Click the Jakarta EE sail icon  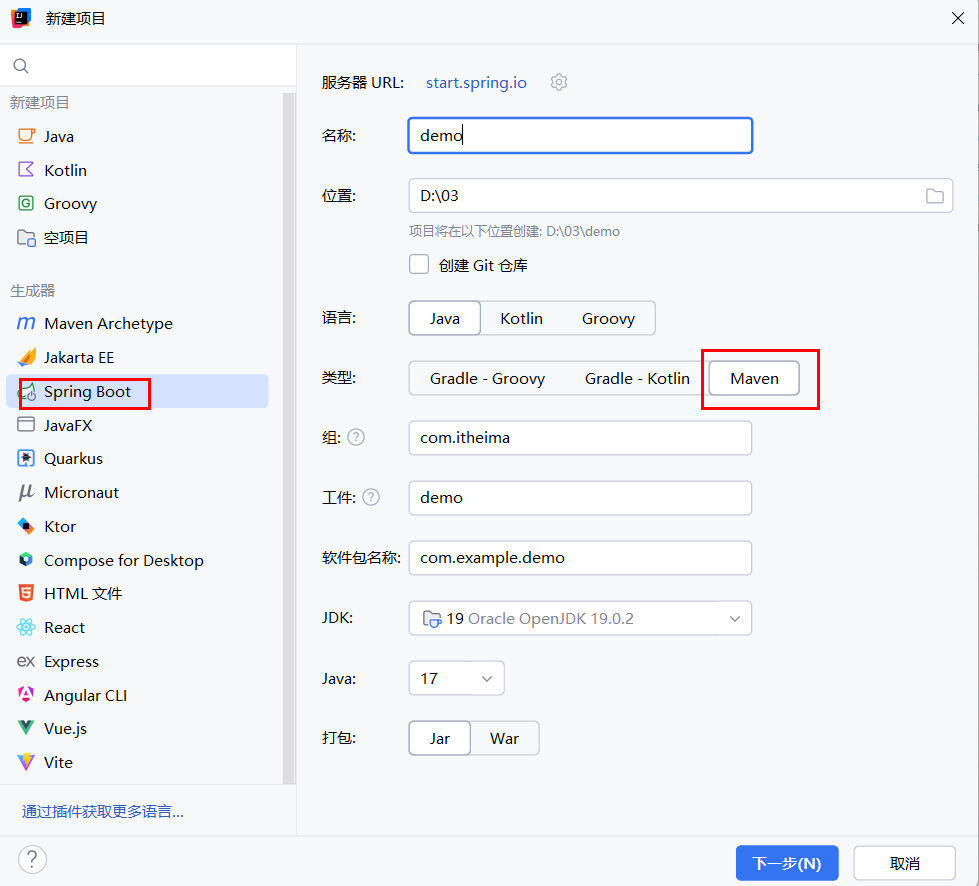(x=26, y=357)
